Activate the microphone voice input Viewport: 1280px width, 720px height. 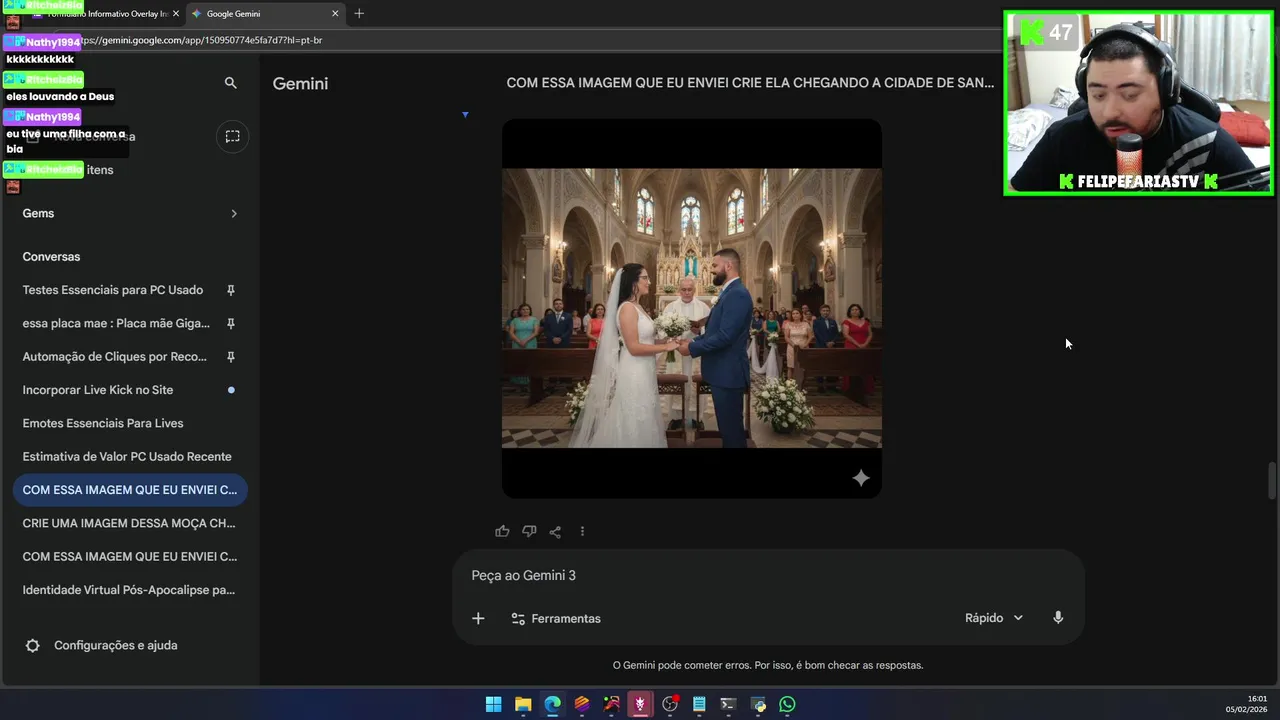click(x=1058, y=618)
